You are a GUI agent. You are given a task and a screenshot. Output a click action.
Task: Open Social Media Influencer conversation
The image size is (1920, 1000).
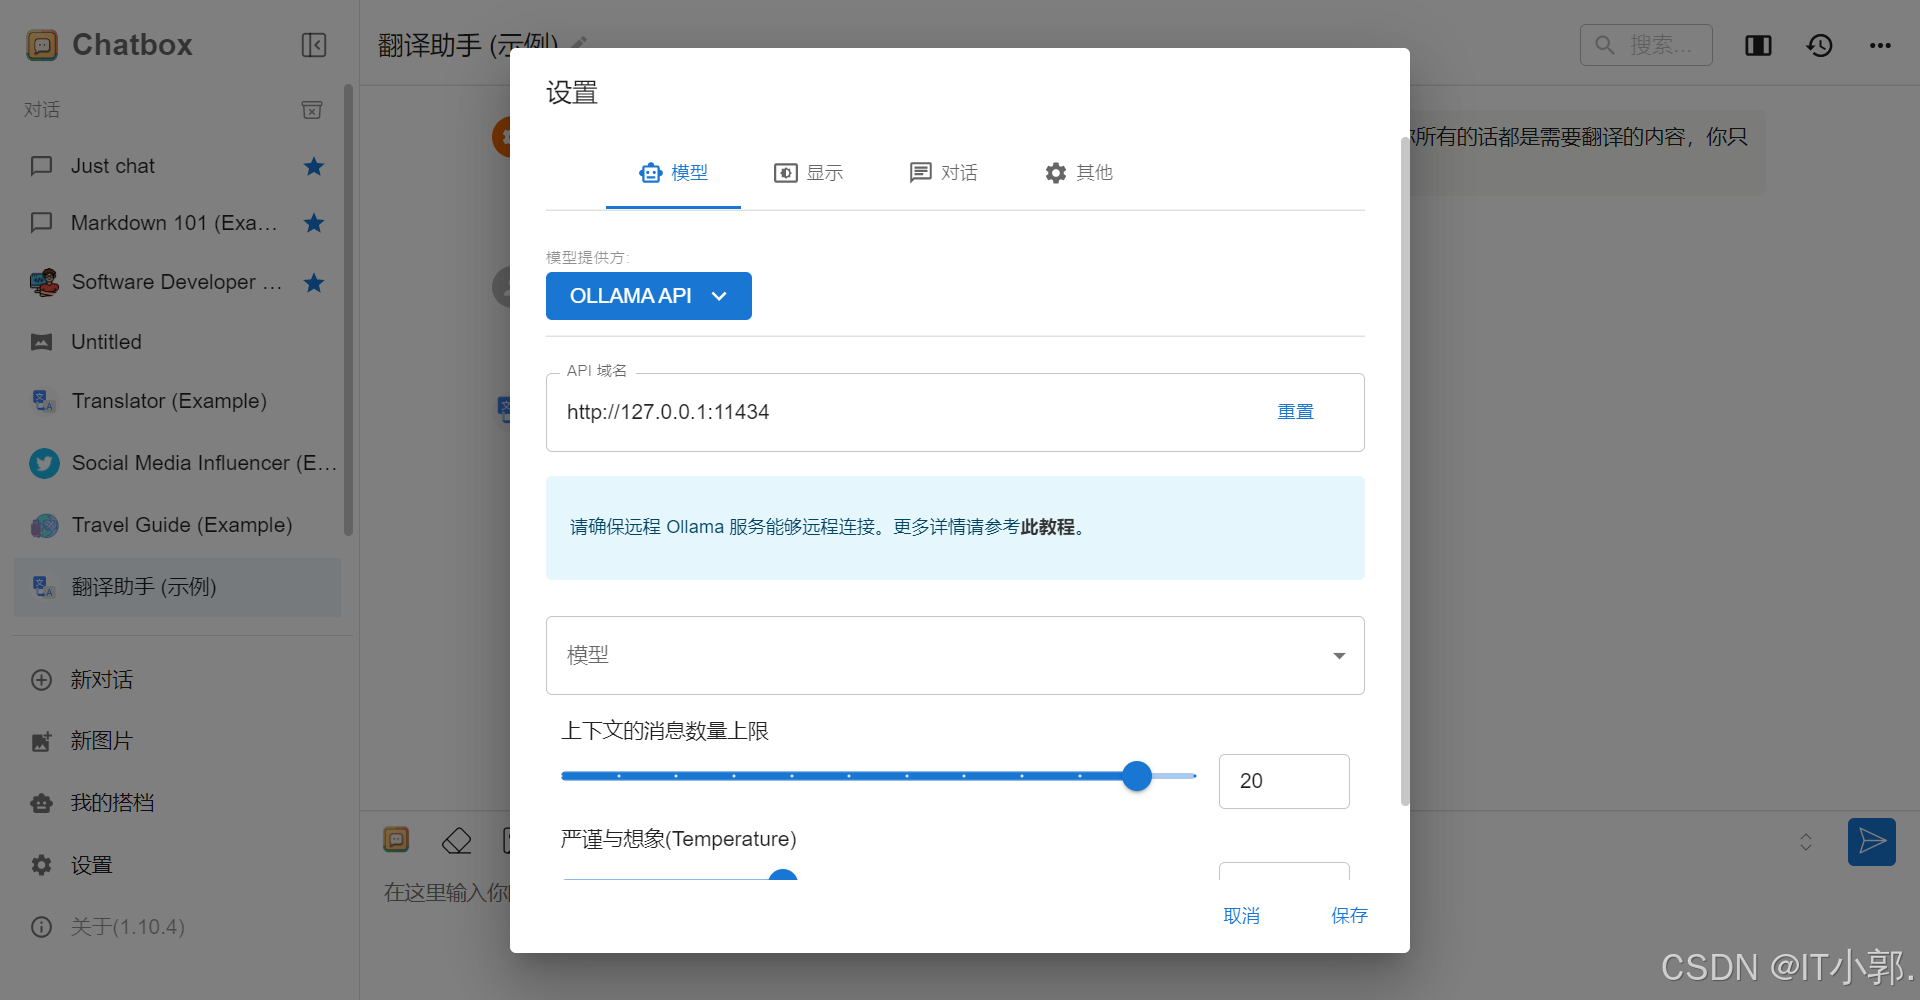point(177,463)
